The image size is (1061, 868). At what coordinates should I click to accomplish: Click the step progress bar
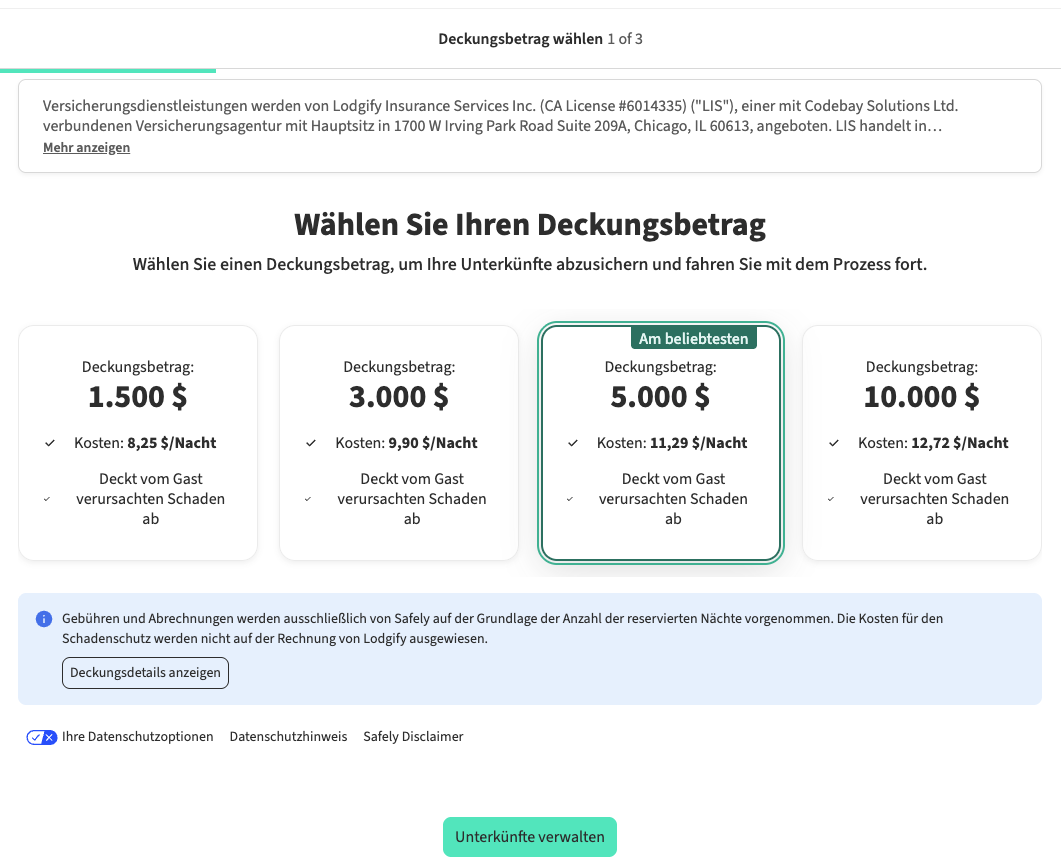pos(108,71)
